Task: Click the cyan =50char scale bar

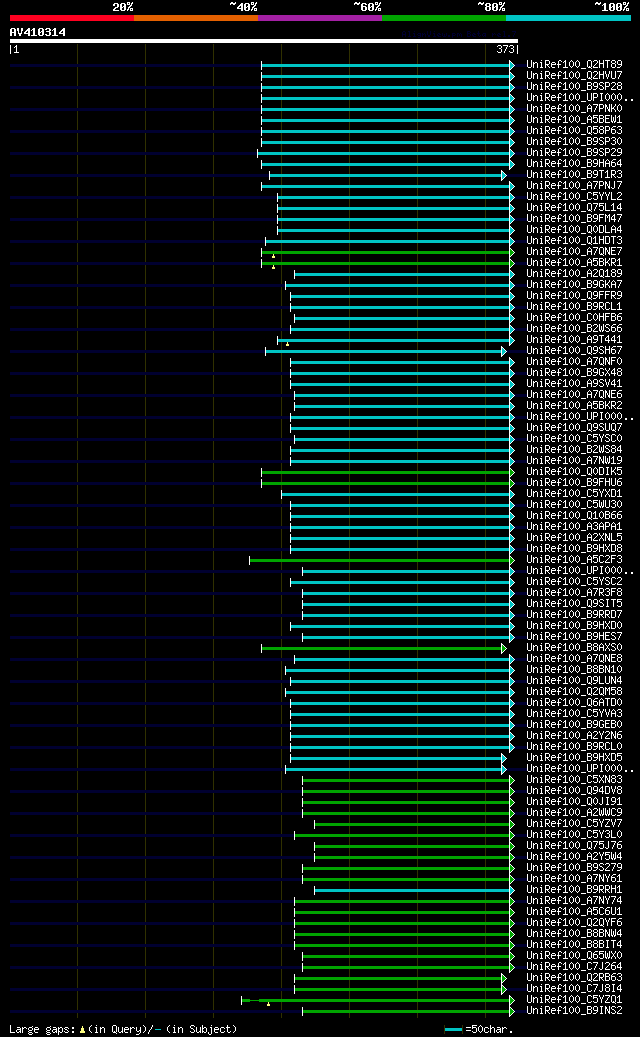Action: pos(454,1030)
